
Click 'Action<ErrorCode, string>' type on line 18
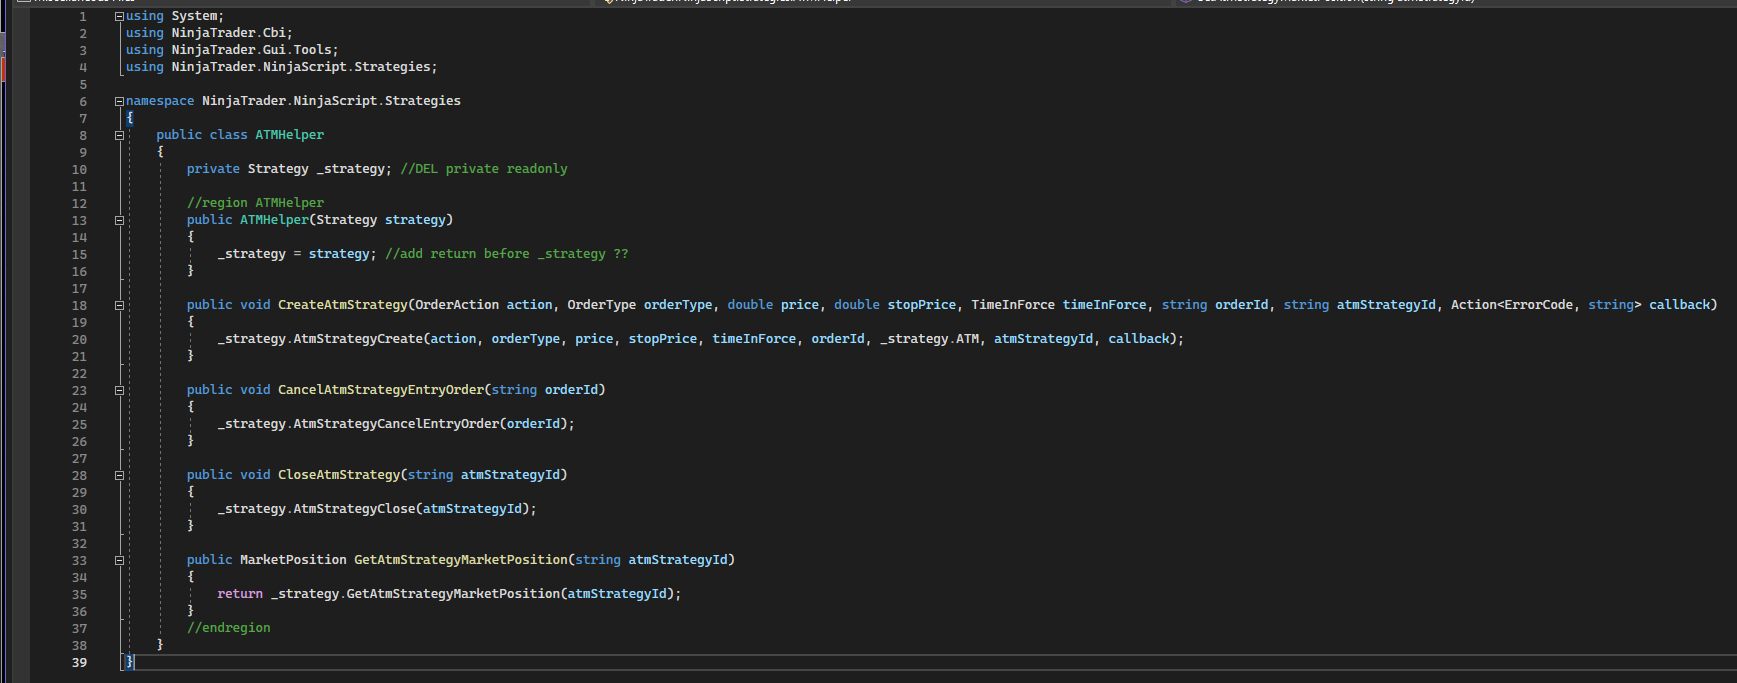tap(1546, 305)
